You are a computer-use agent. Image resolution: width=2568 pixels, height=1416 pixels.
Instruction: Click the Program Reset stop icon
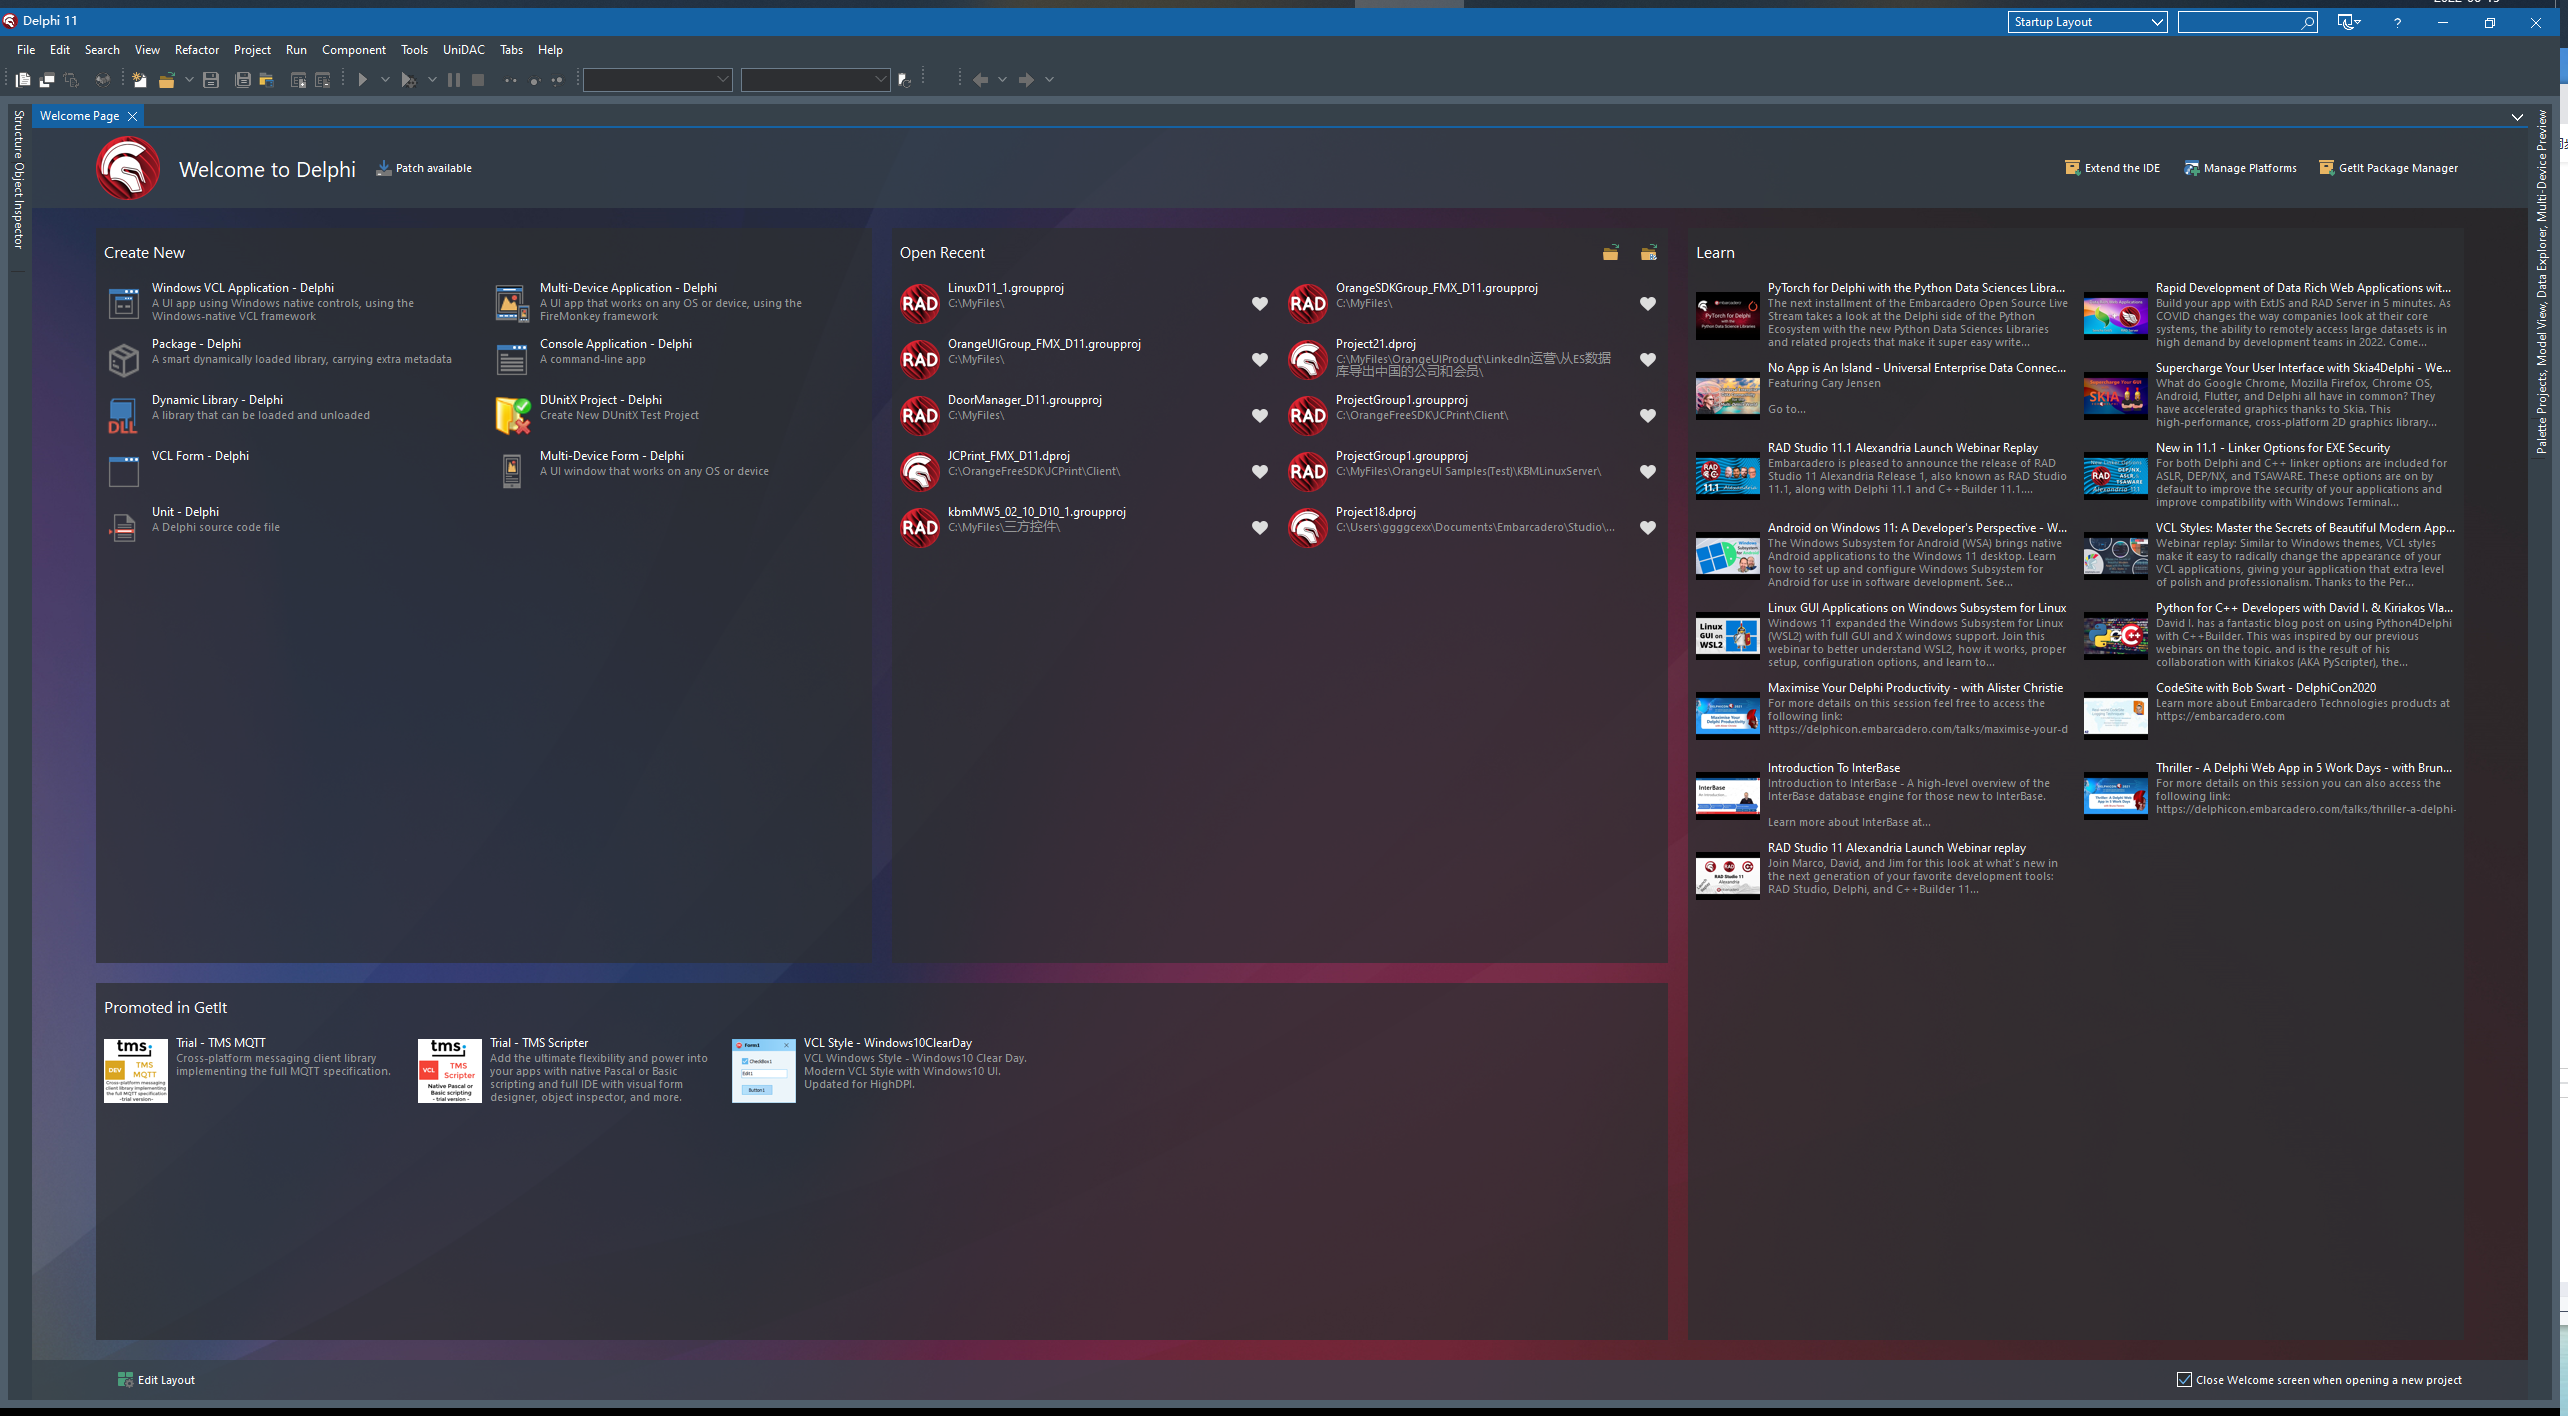[x=478, y=80]
